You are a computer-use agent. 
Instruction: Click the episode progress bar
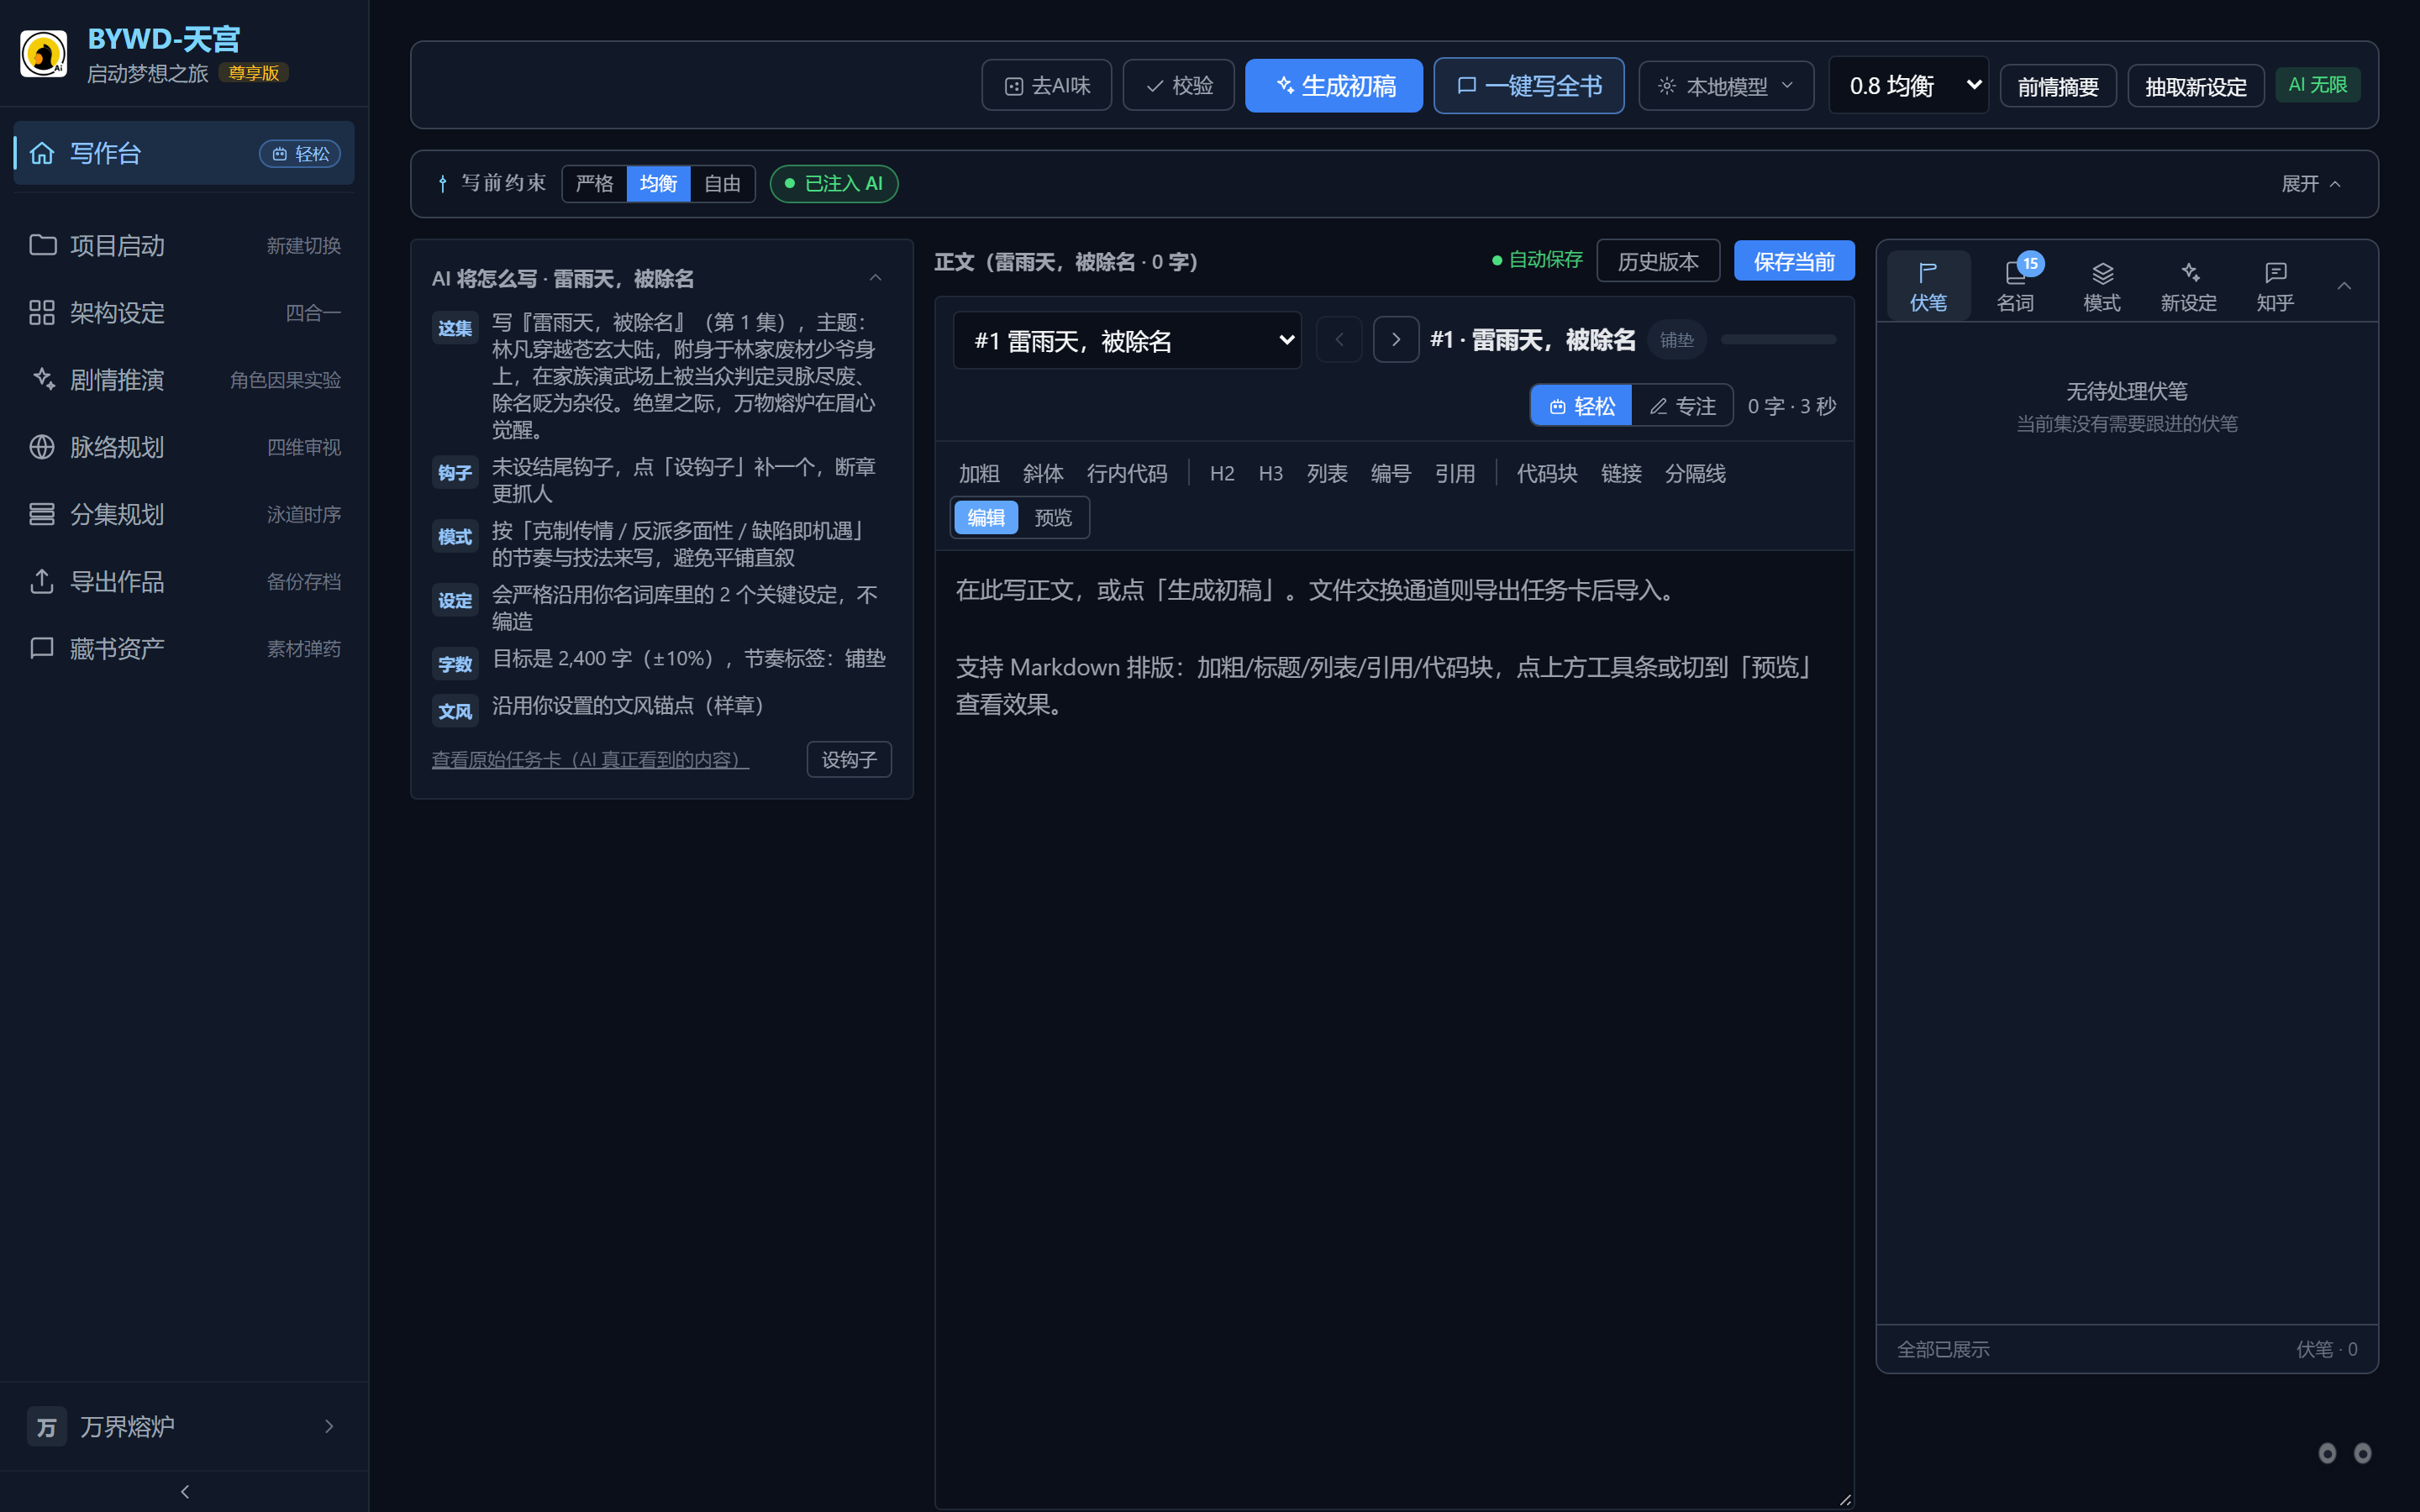[x=1777, y=340]
